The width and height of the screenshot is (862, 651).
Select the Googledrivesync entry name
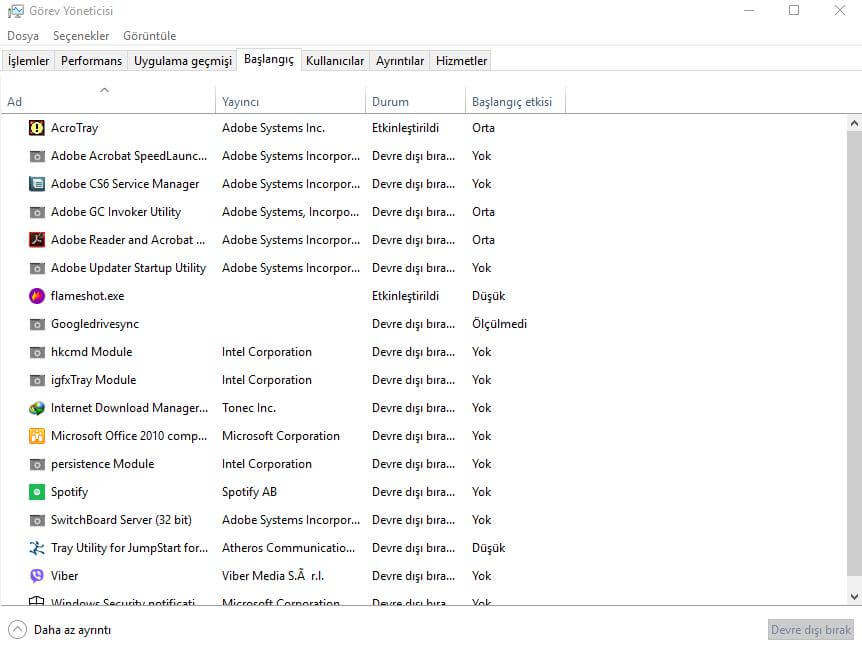coord(95,324)
